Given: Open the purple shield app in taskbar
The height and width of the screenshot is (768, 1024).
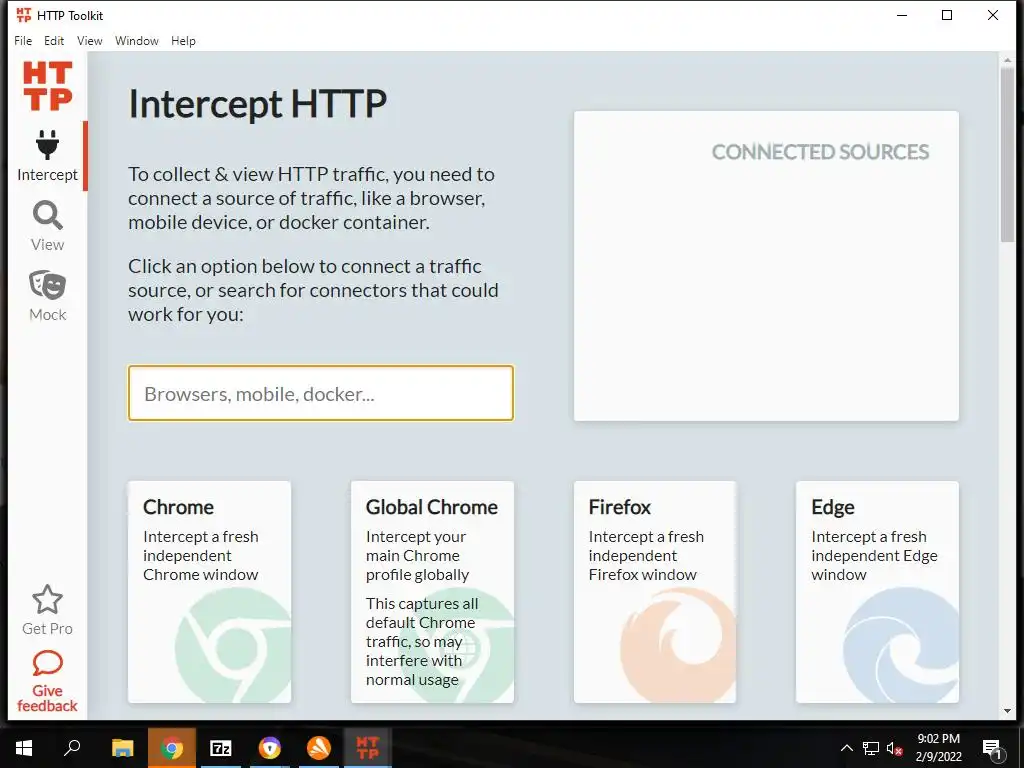Looking at the screenshot, I should [x=270, y=748].
